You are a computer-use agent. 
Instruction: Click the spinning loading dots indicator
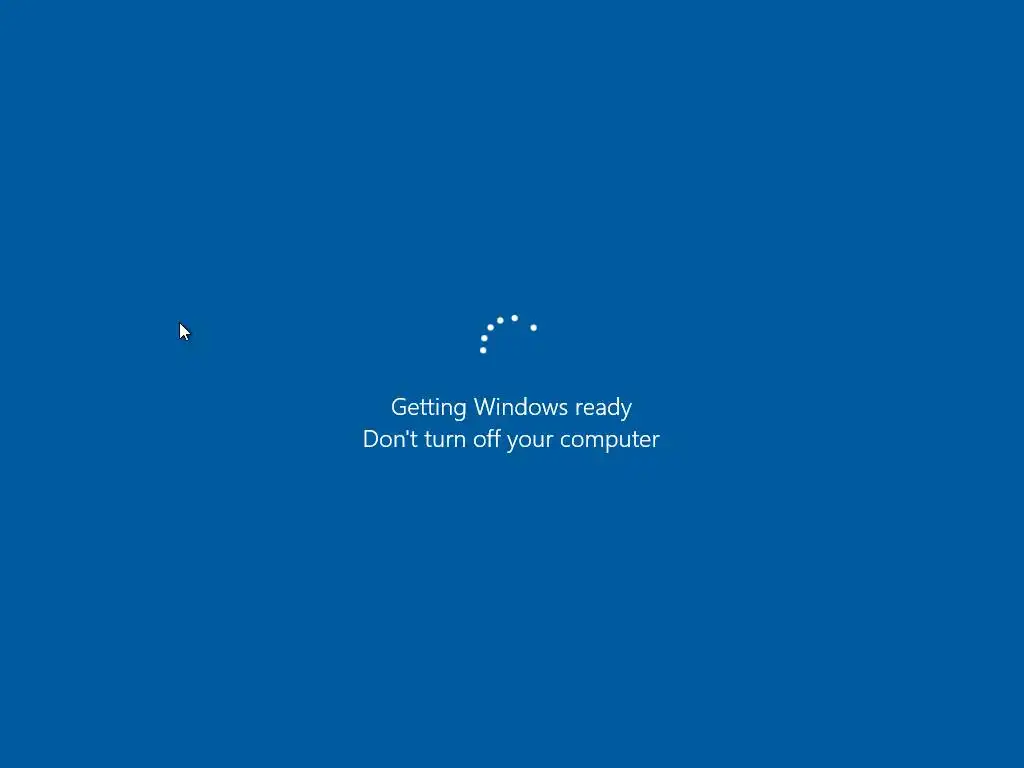(x=508, y=334)
